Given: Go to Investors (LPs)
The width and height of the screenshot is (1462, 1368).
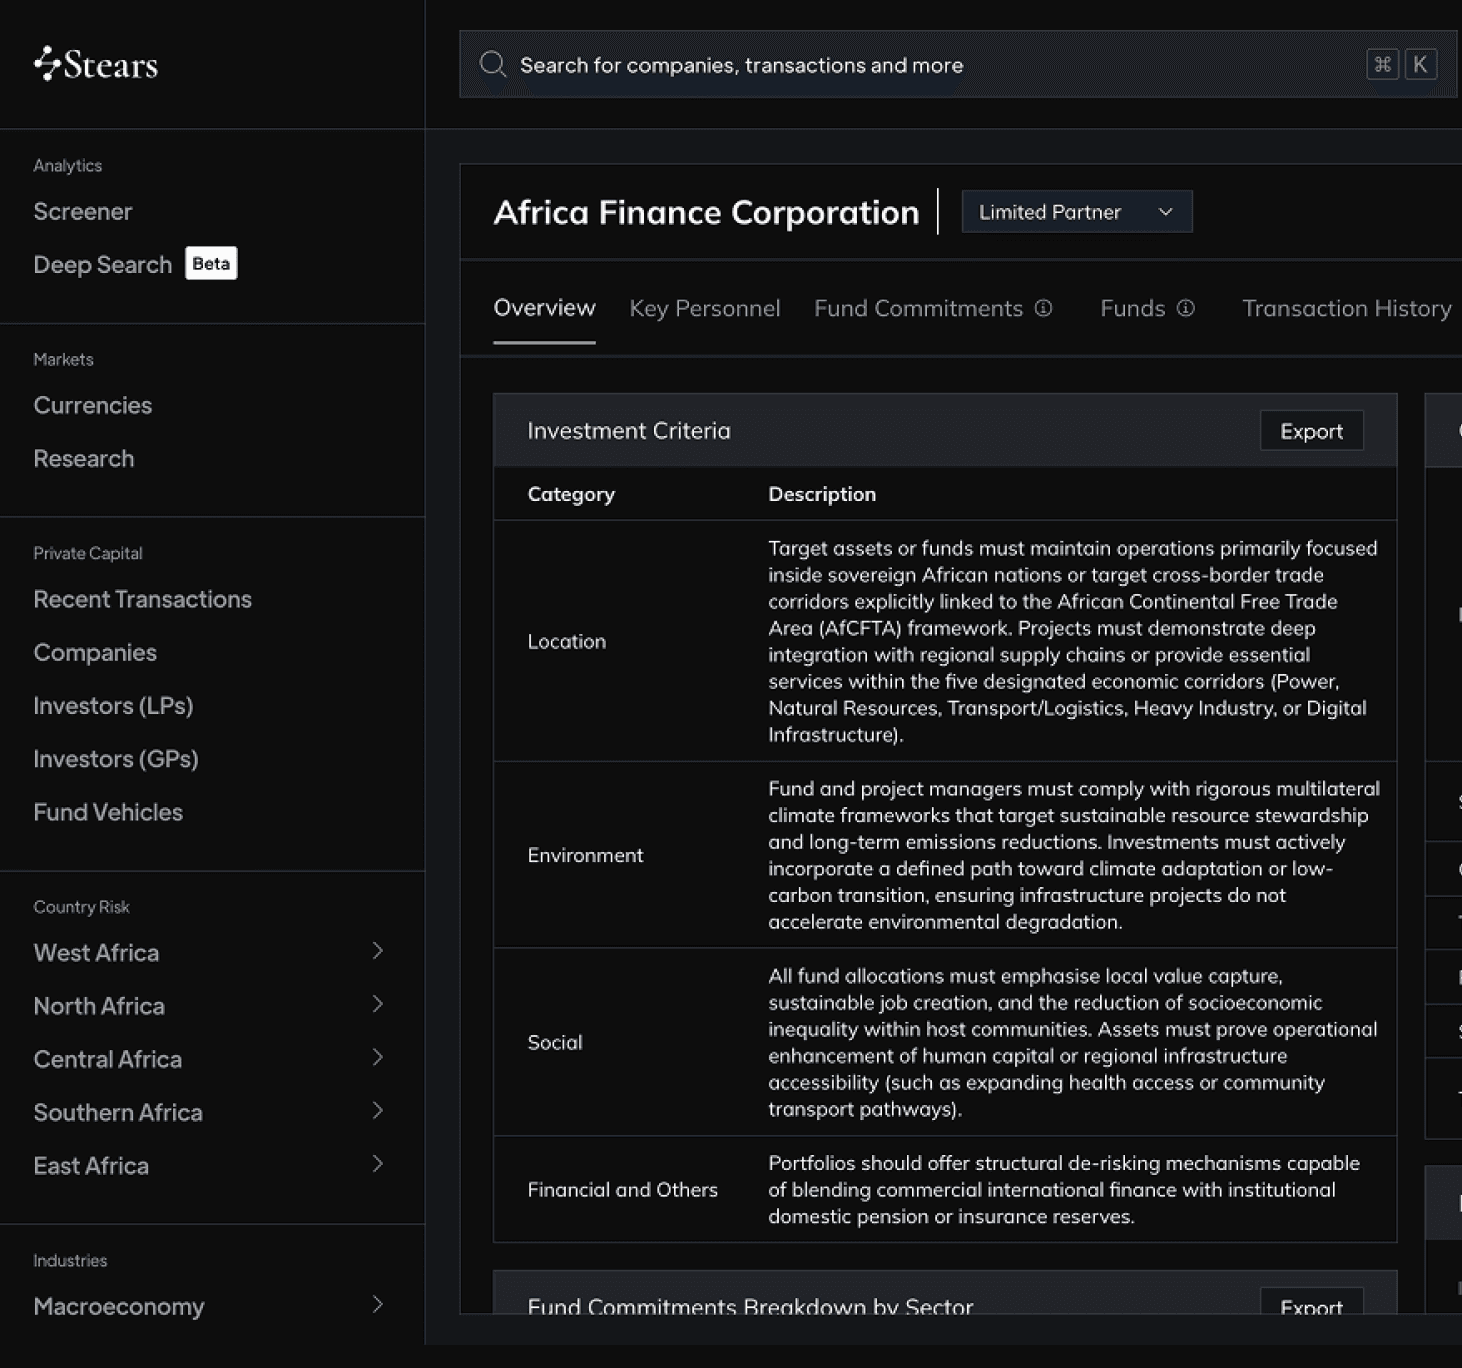Looking at the screenshot, I should click(x=113, y=706).
